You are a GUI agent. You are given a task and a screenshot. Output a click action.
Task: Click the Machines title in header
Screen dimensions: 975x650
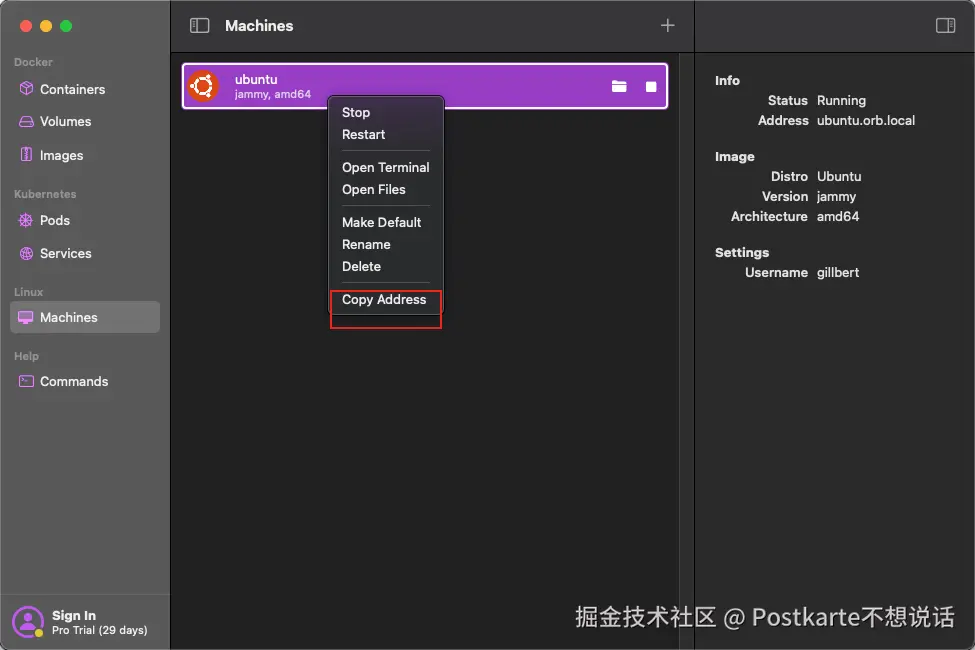259,26
